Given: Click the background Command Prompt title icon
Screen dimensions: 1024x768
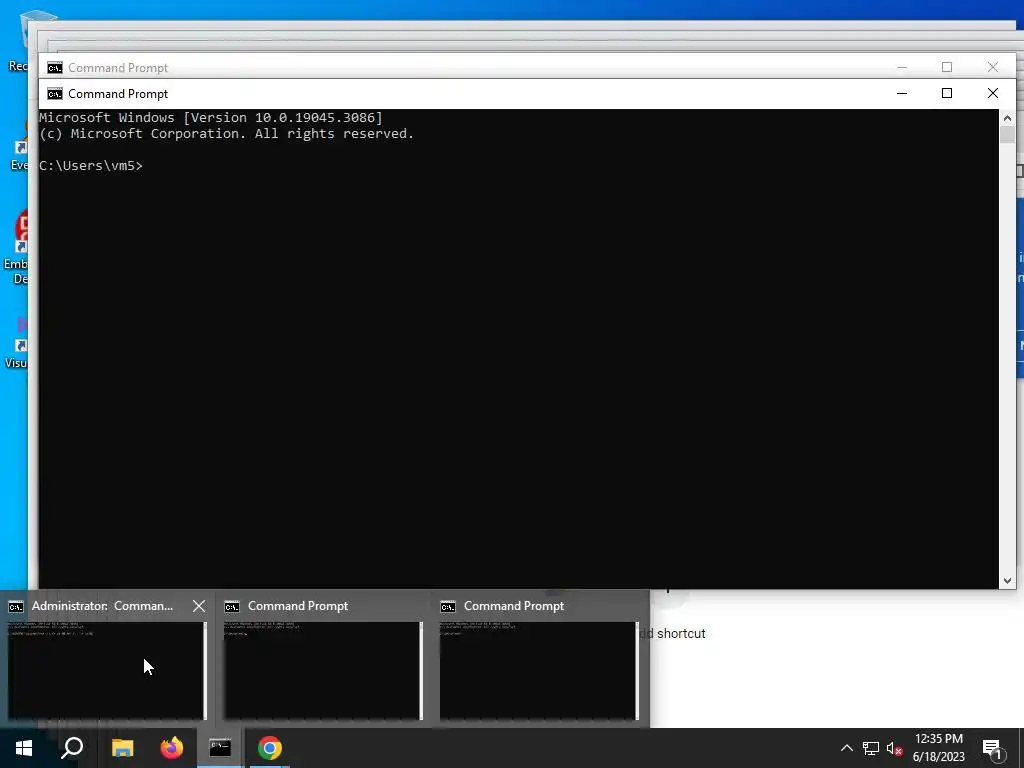Looking at the screenshot, I should pos(55,68).
